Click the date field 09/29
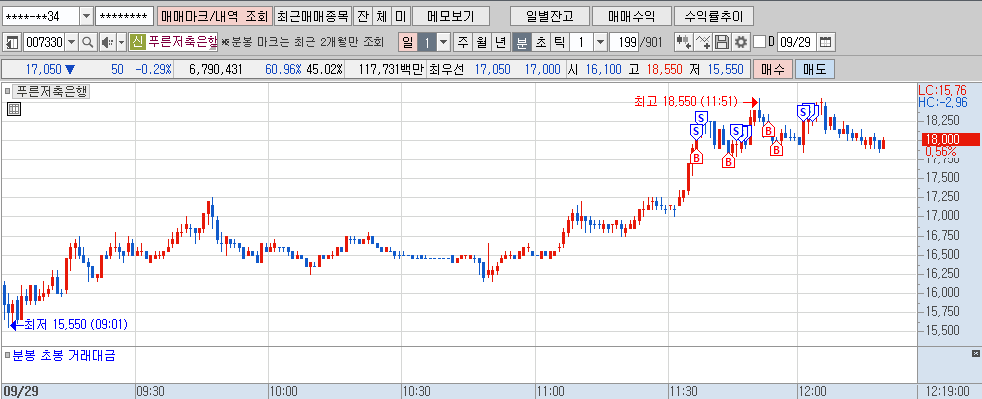The image size is (982, 399). pyautogui.click(x=797, y=43)
